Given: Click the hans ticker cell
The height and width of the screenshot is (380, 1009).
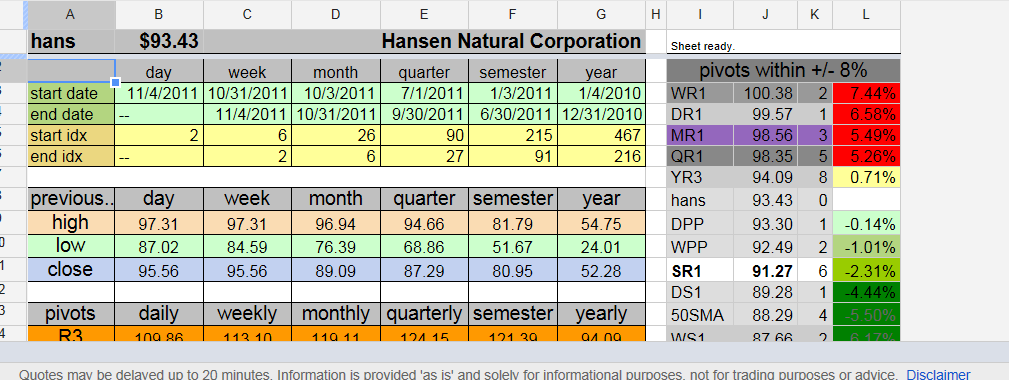Looking at the screenshot, I should (71, 42).
